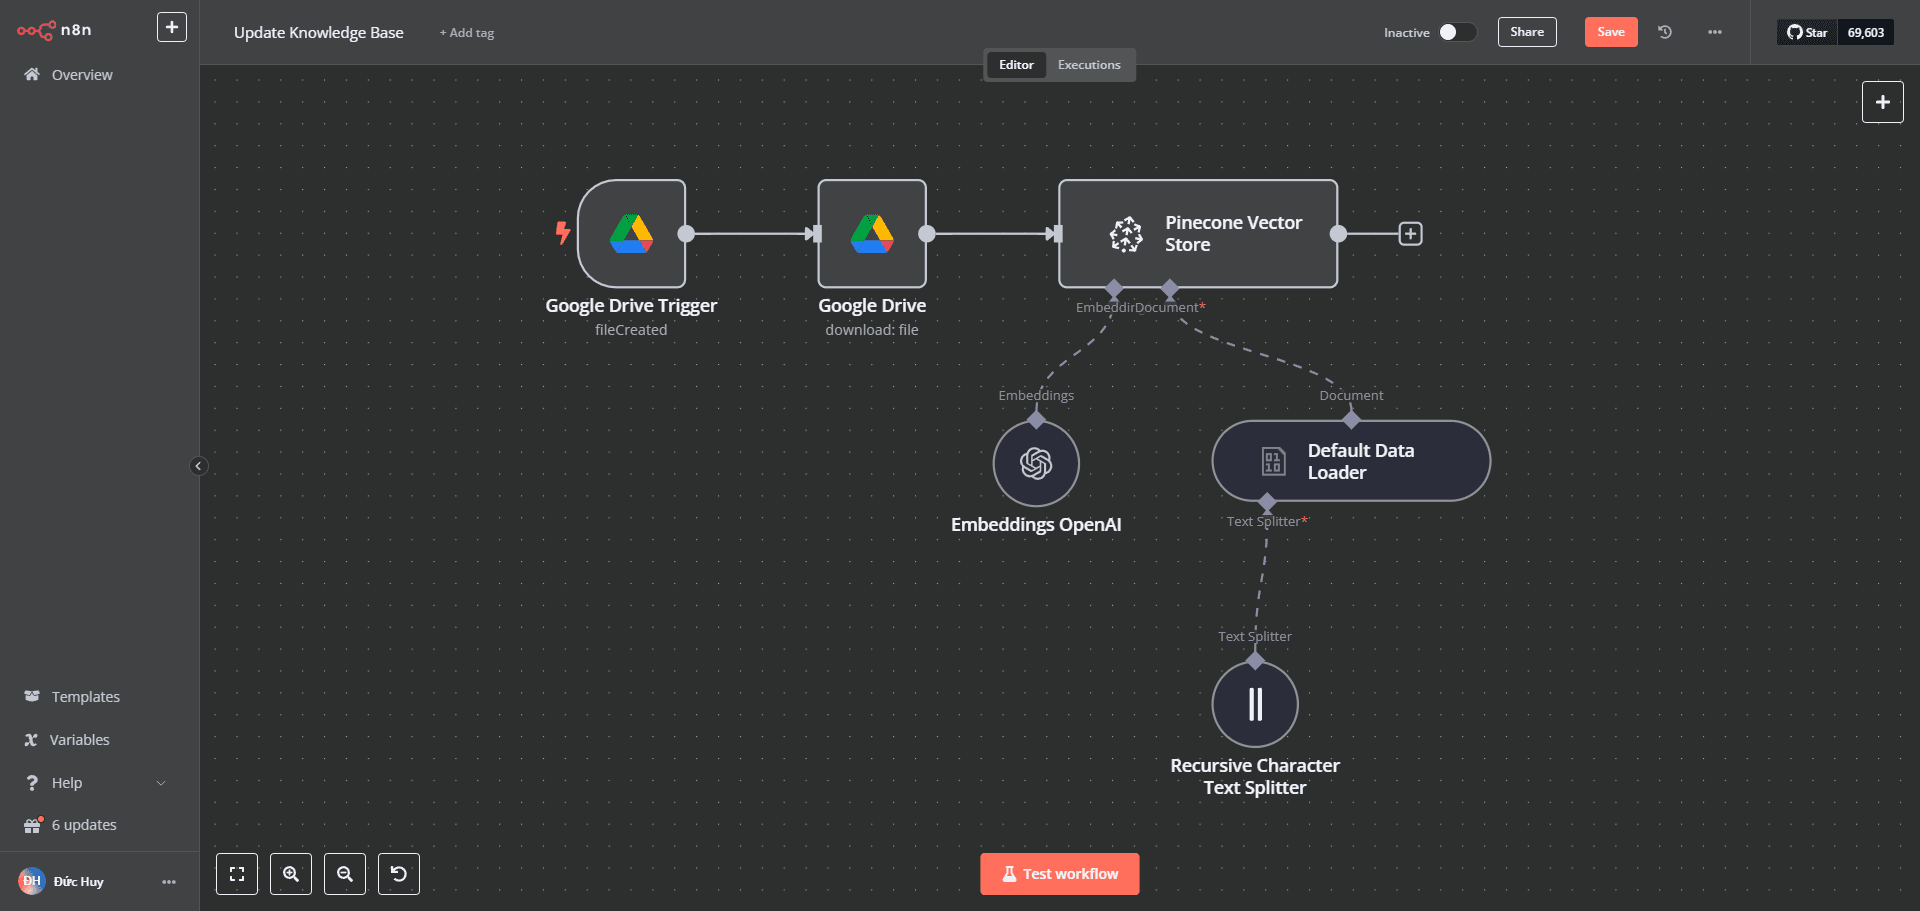
Task: Click Google Drive node output connector
Action: point(927,234)
